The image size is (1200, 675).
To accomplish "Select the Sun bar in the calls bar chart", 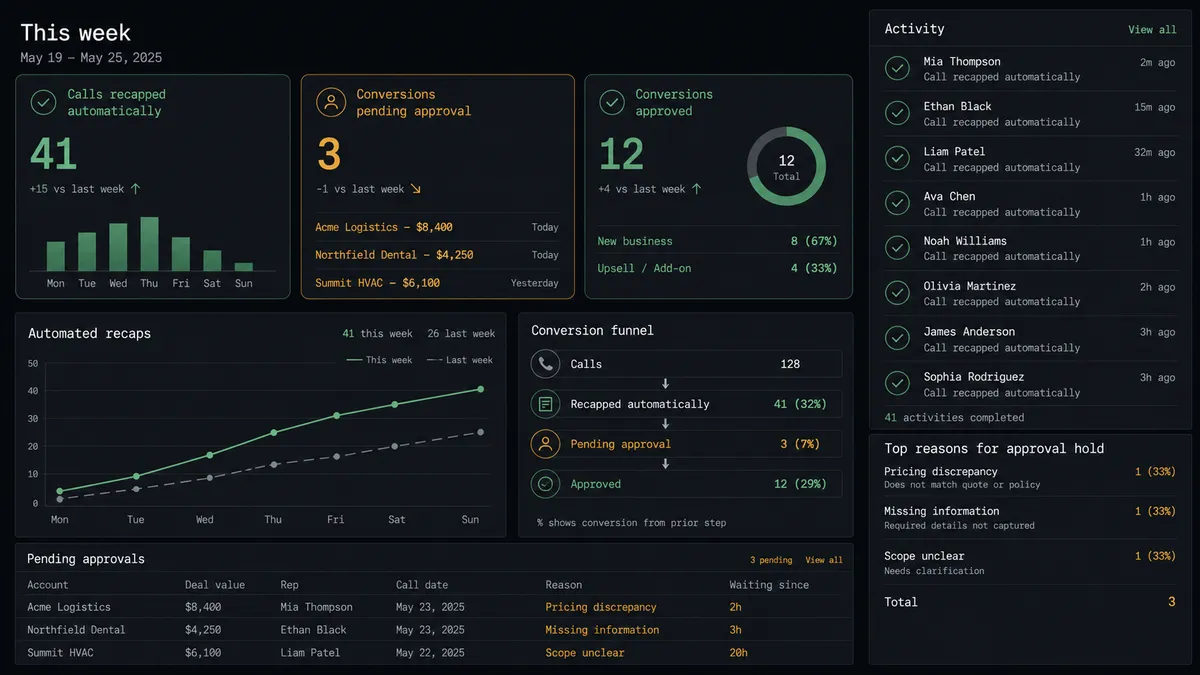I will click(243, 267).
